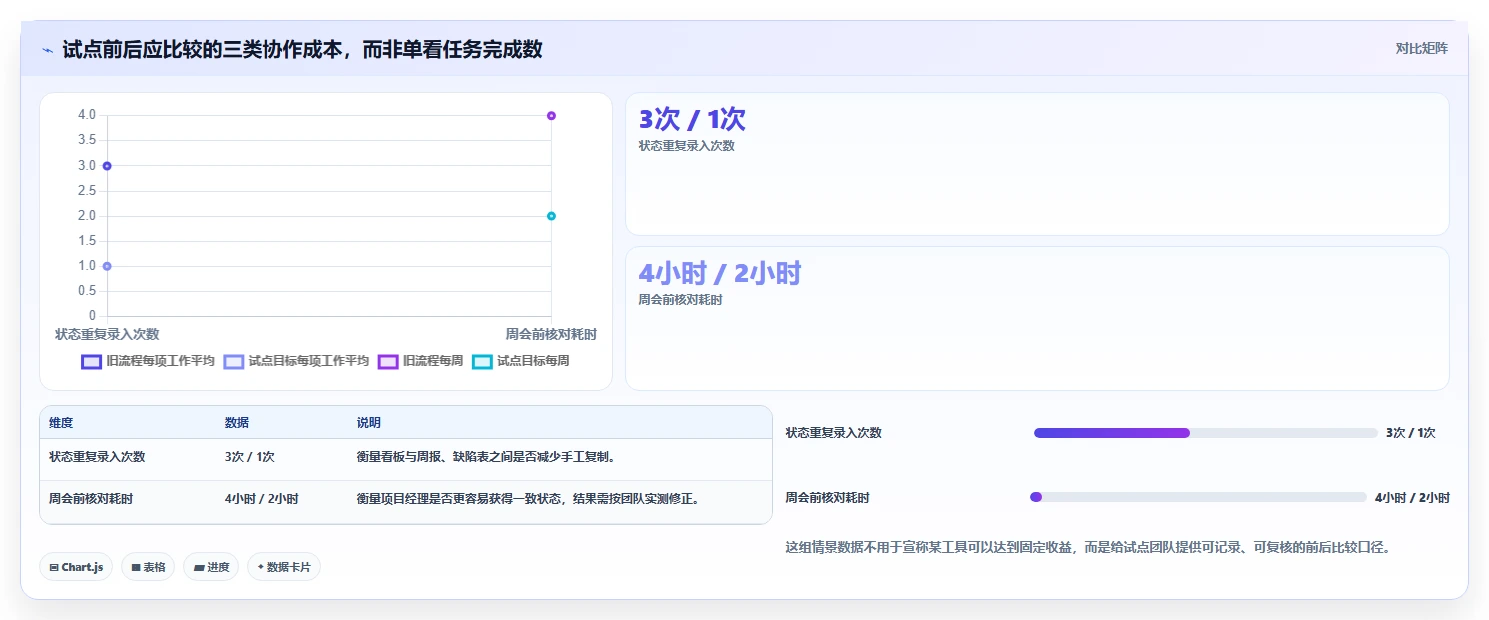Click the 数据卡片 chip

click(x=284, y=567)
